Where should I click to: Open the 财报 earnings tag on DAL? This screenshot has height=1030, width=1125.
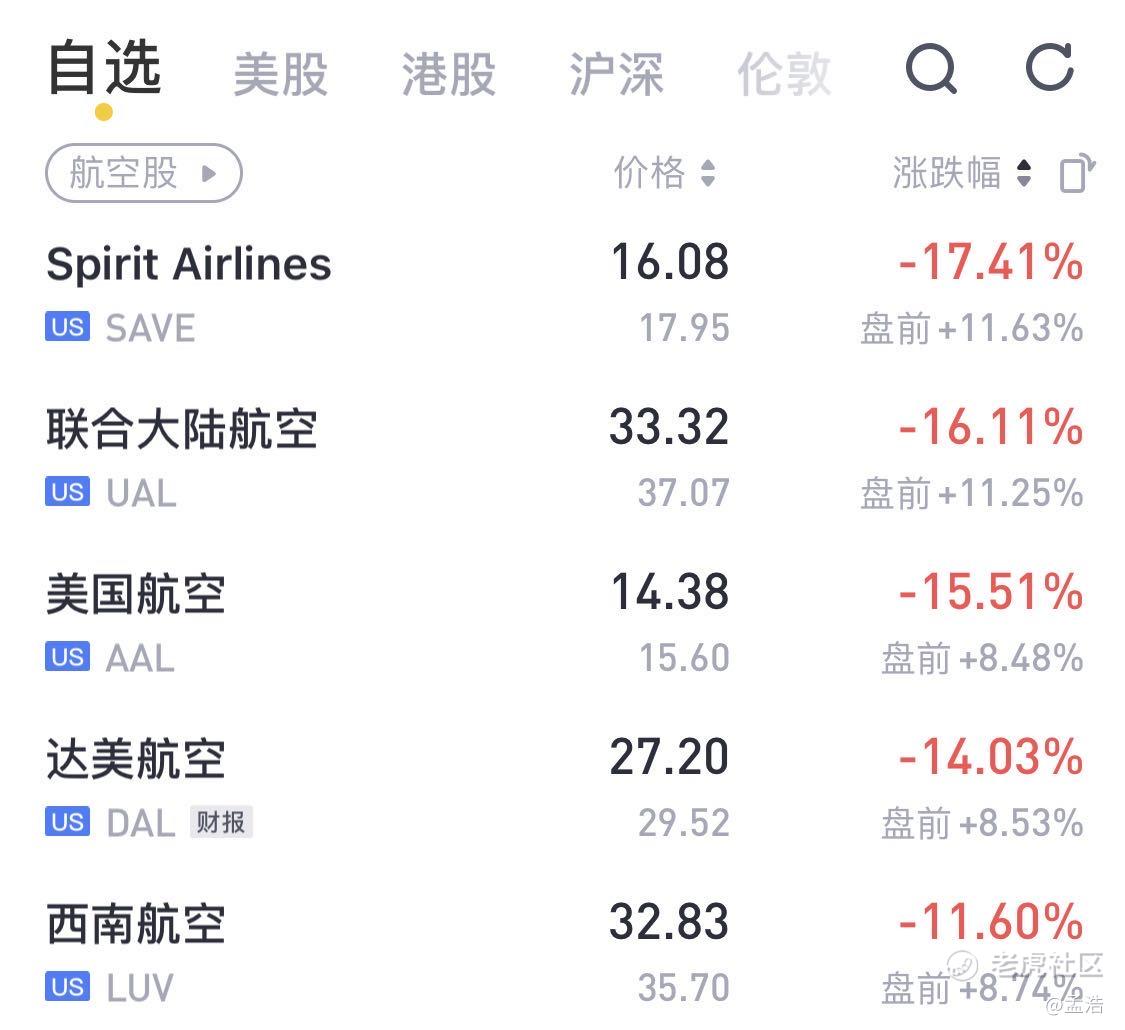[x=221, y=822]
